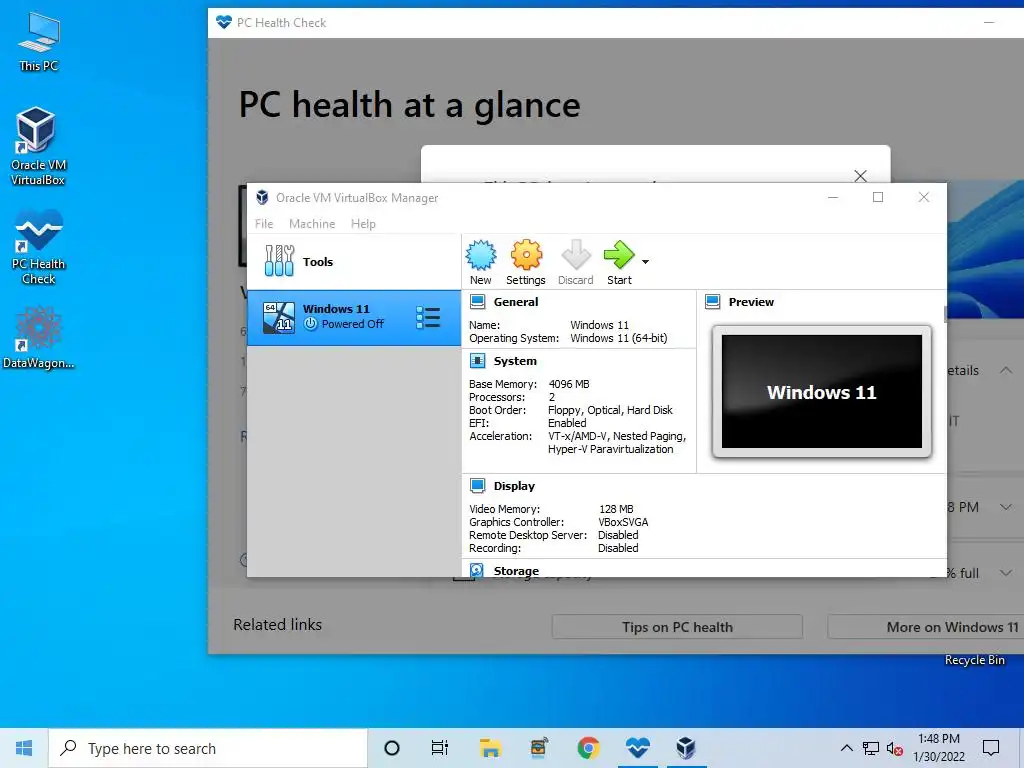This screenshot has height=768, width=1024.
Task: Click the Display section heading
Action: (514, 486)
